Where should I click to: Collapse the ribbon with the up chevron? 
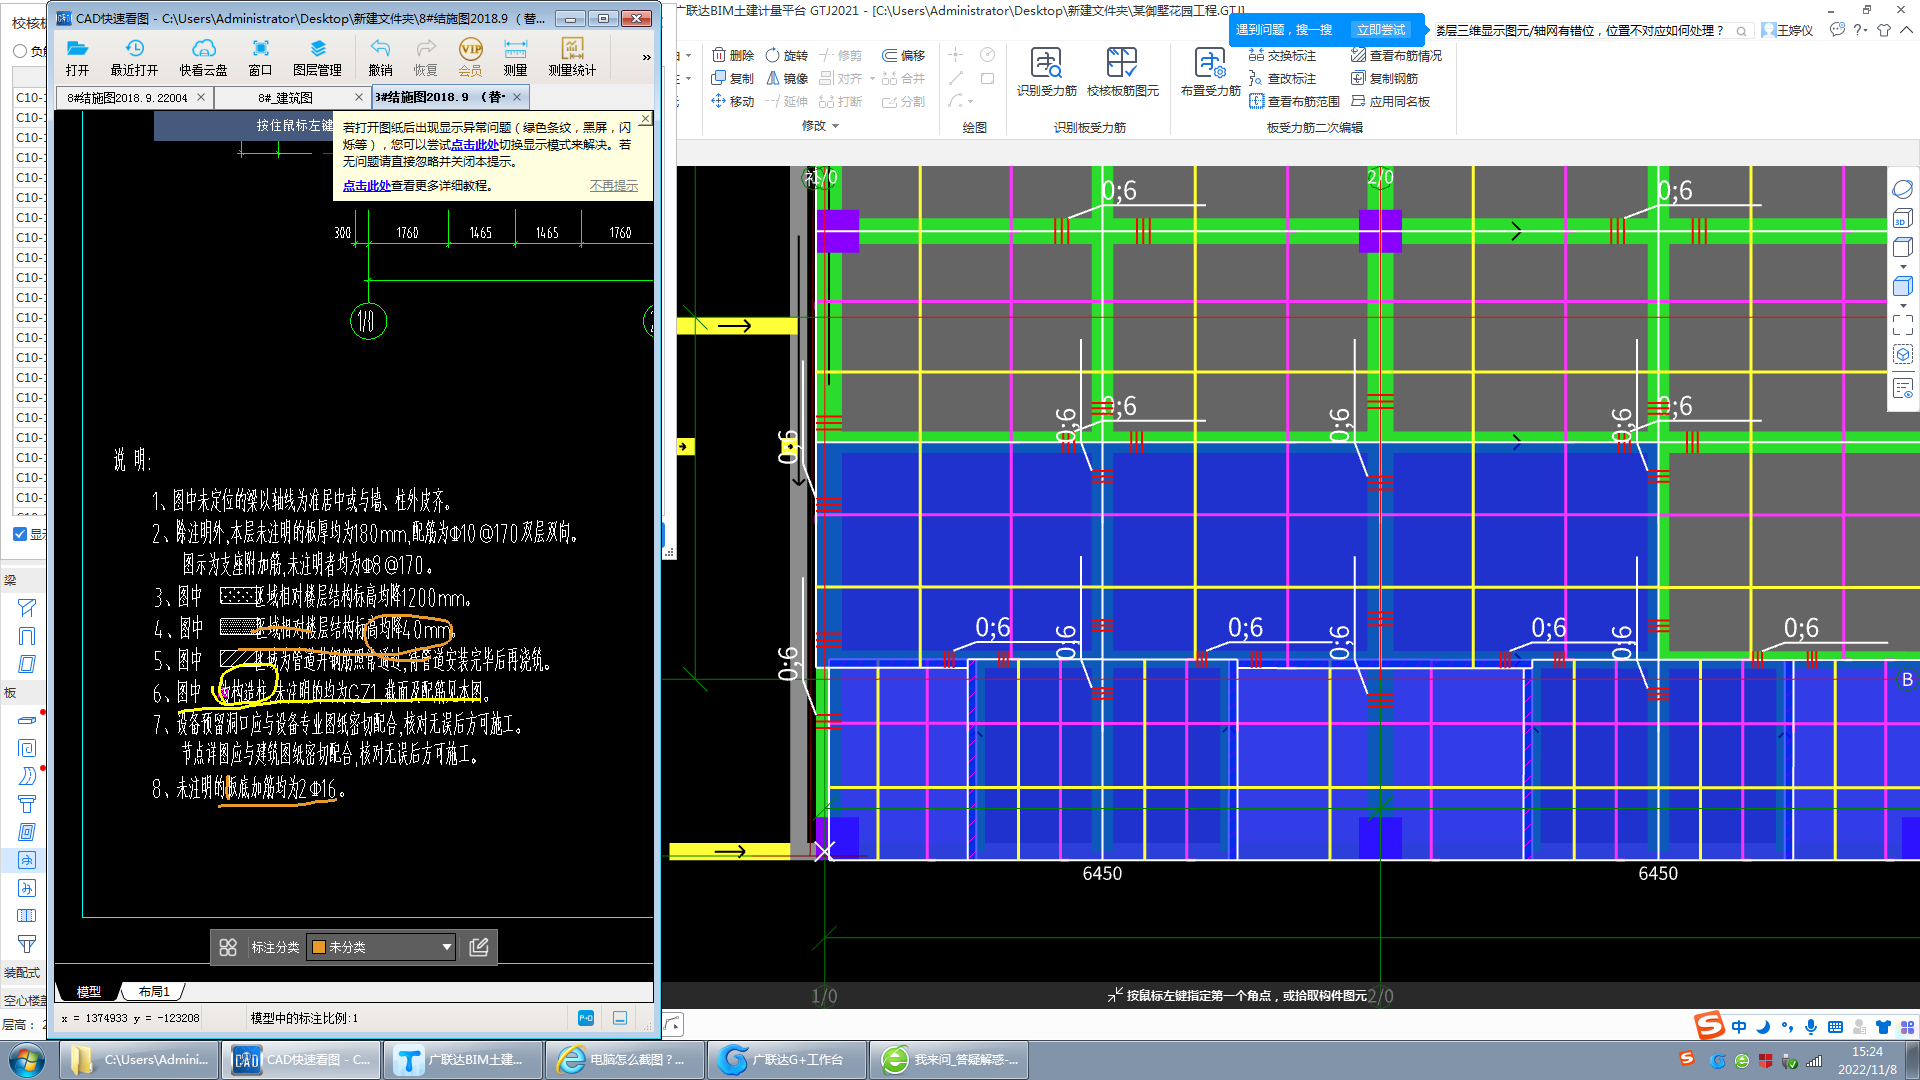1906,30
